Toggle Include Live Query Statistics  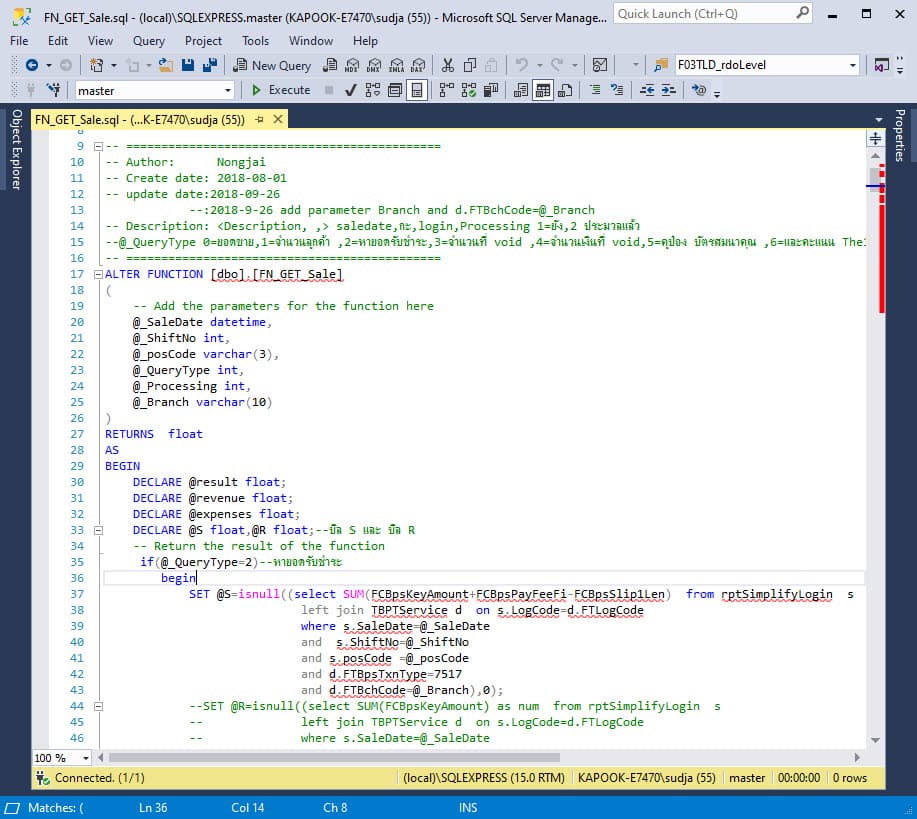pos(468,90)
